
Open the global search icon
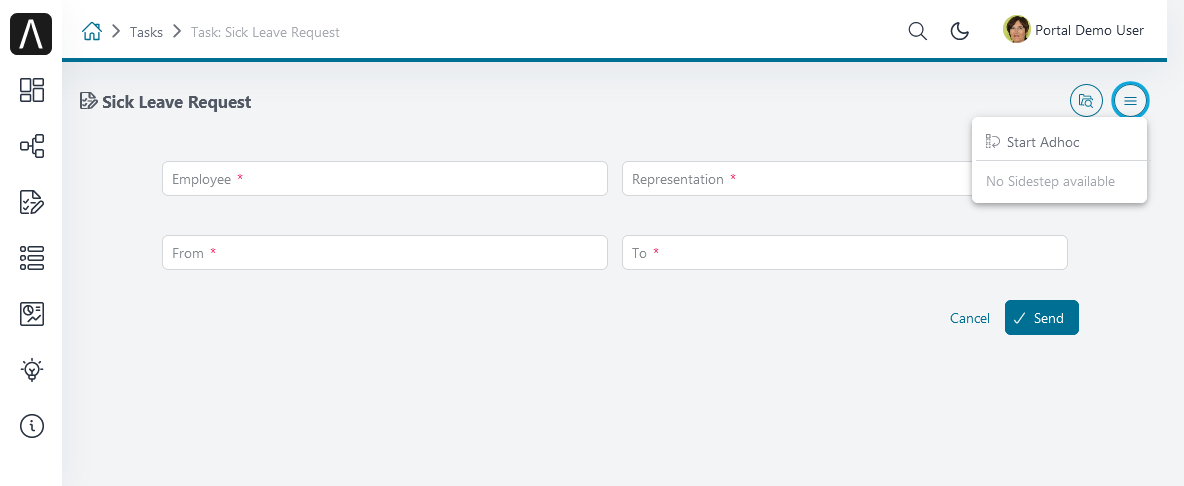point(917,31)
